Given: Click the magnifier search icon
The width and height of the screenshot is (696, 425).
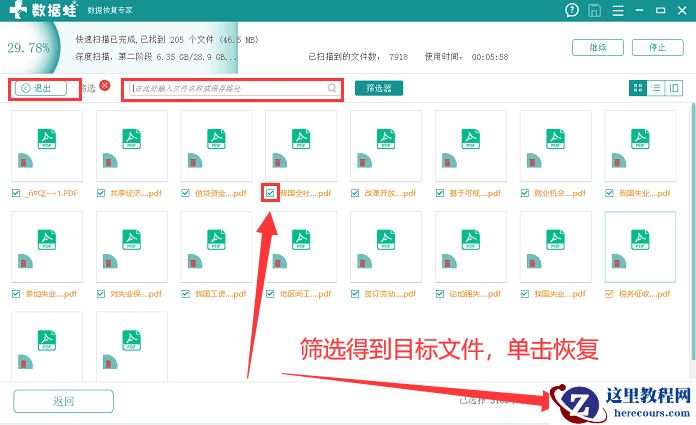Looking at the screenshot, I should point(332,88).
